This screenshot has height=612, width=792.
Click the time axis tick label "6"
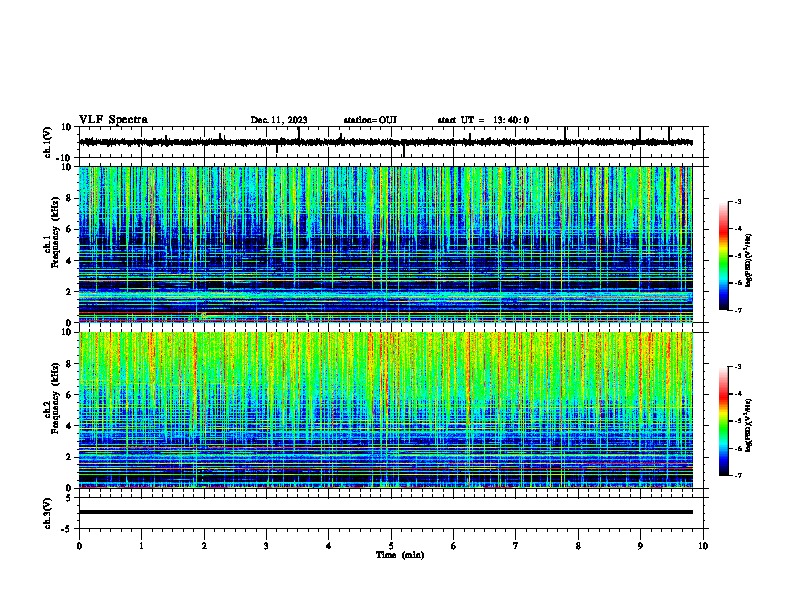(x=454, y=546)
